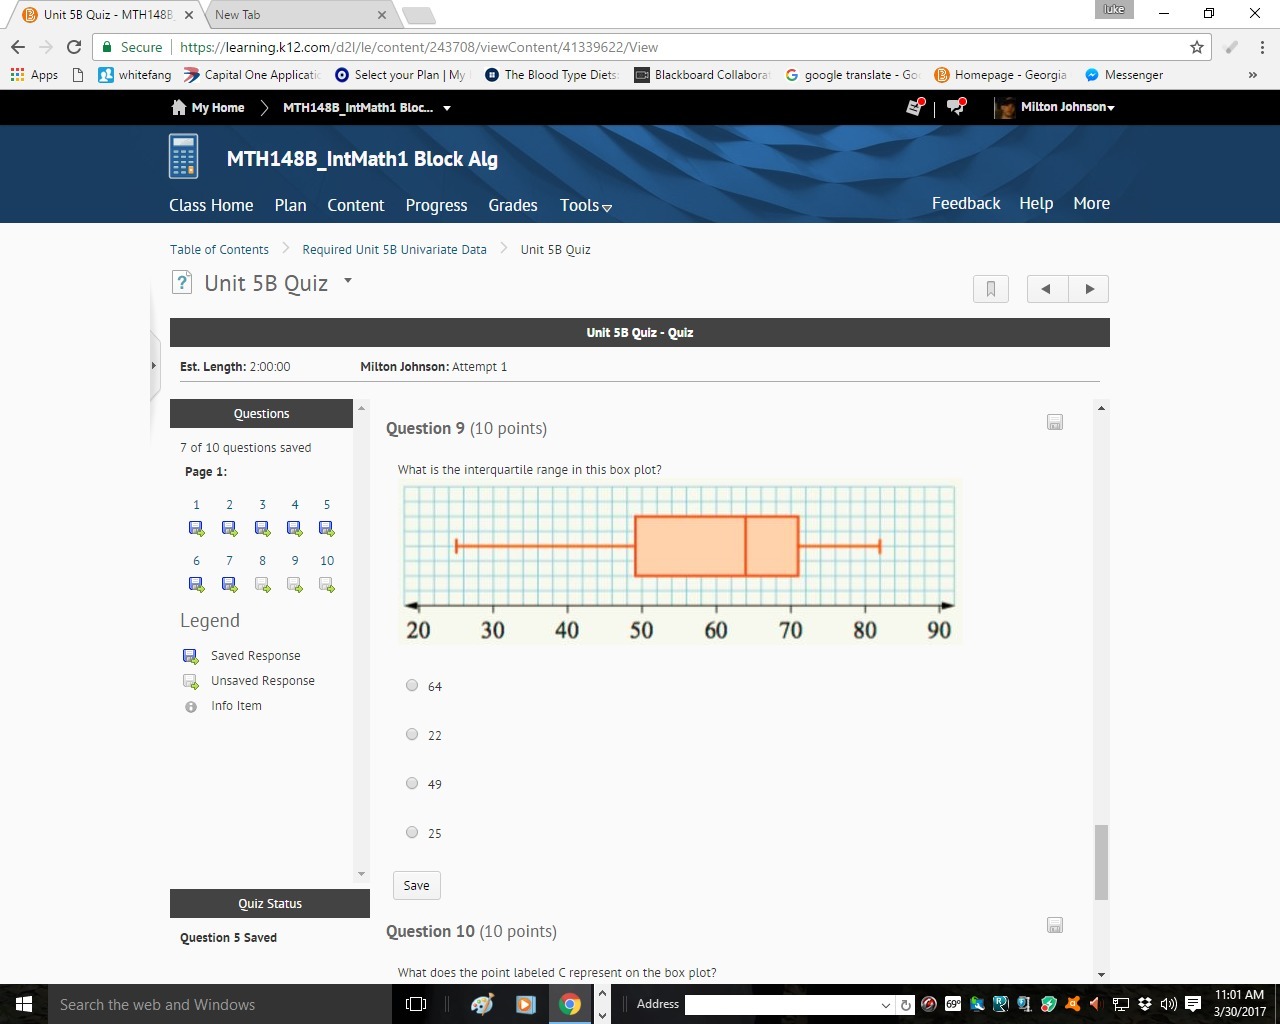This screenshot has width=1280, height=1024.
Task: Go to the previous content item
Action: (x=1046, y=289)
